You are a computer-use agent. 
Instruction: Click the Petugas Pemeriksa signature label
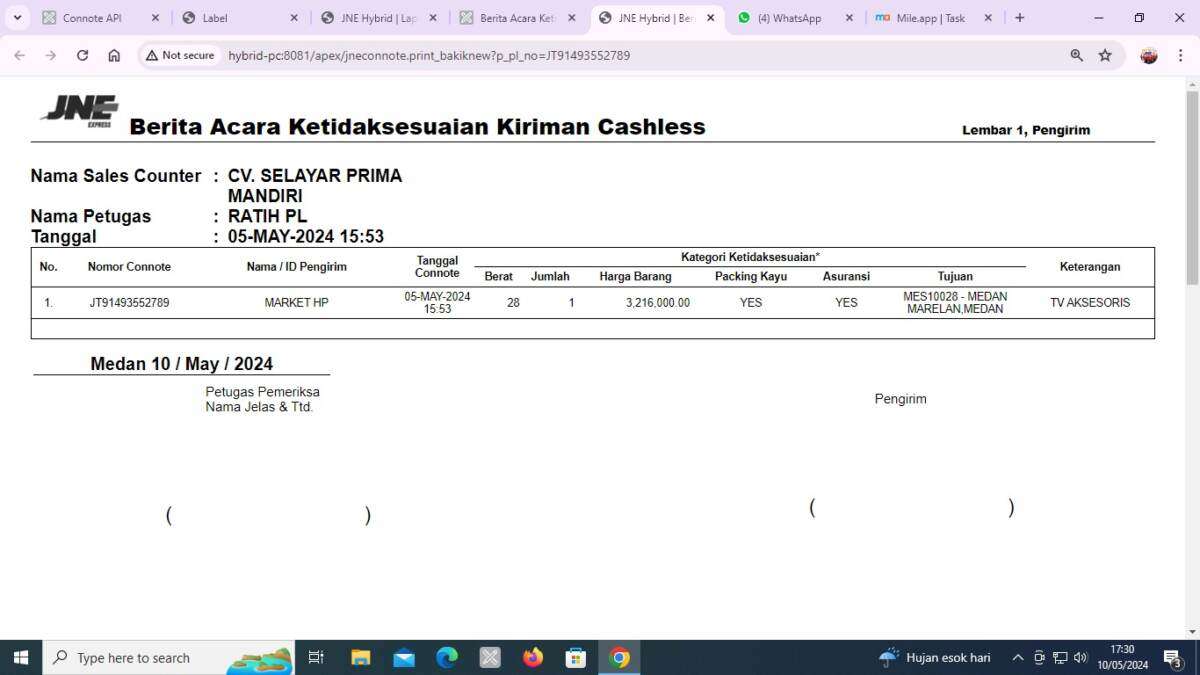(262, 392)
